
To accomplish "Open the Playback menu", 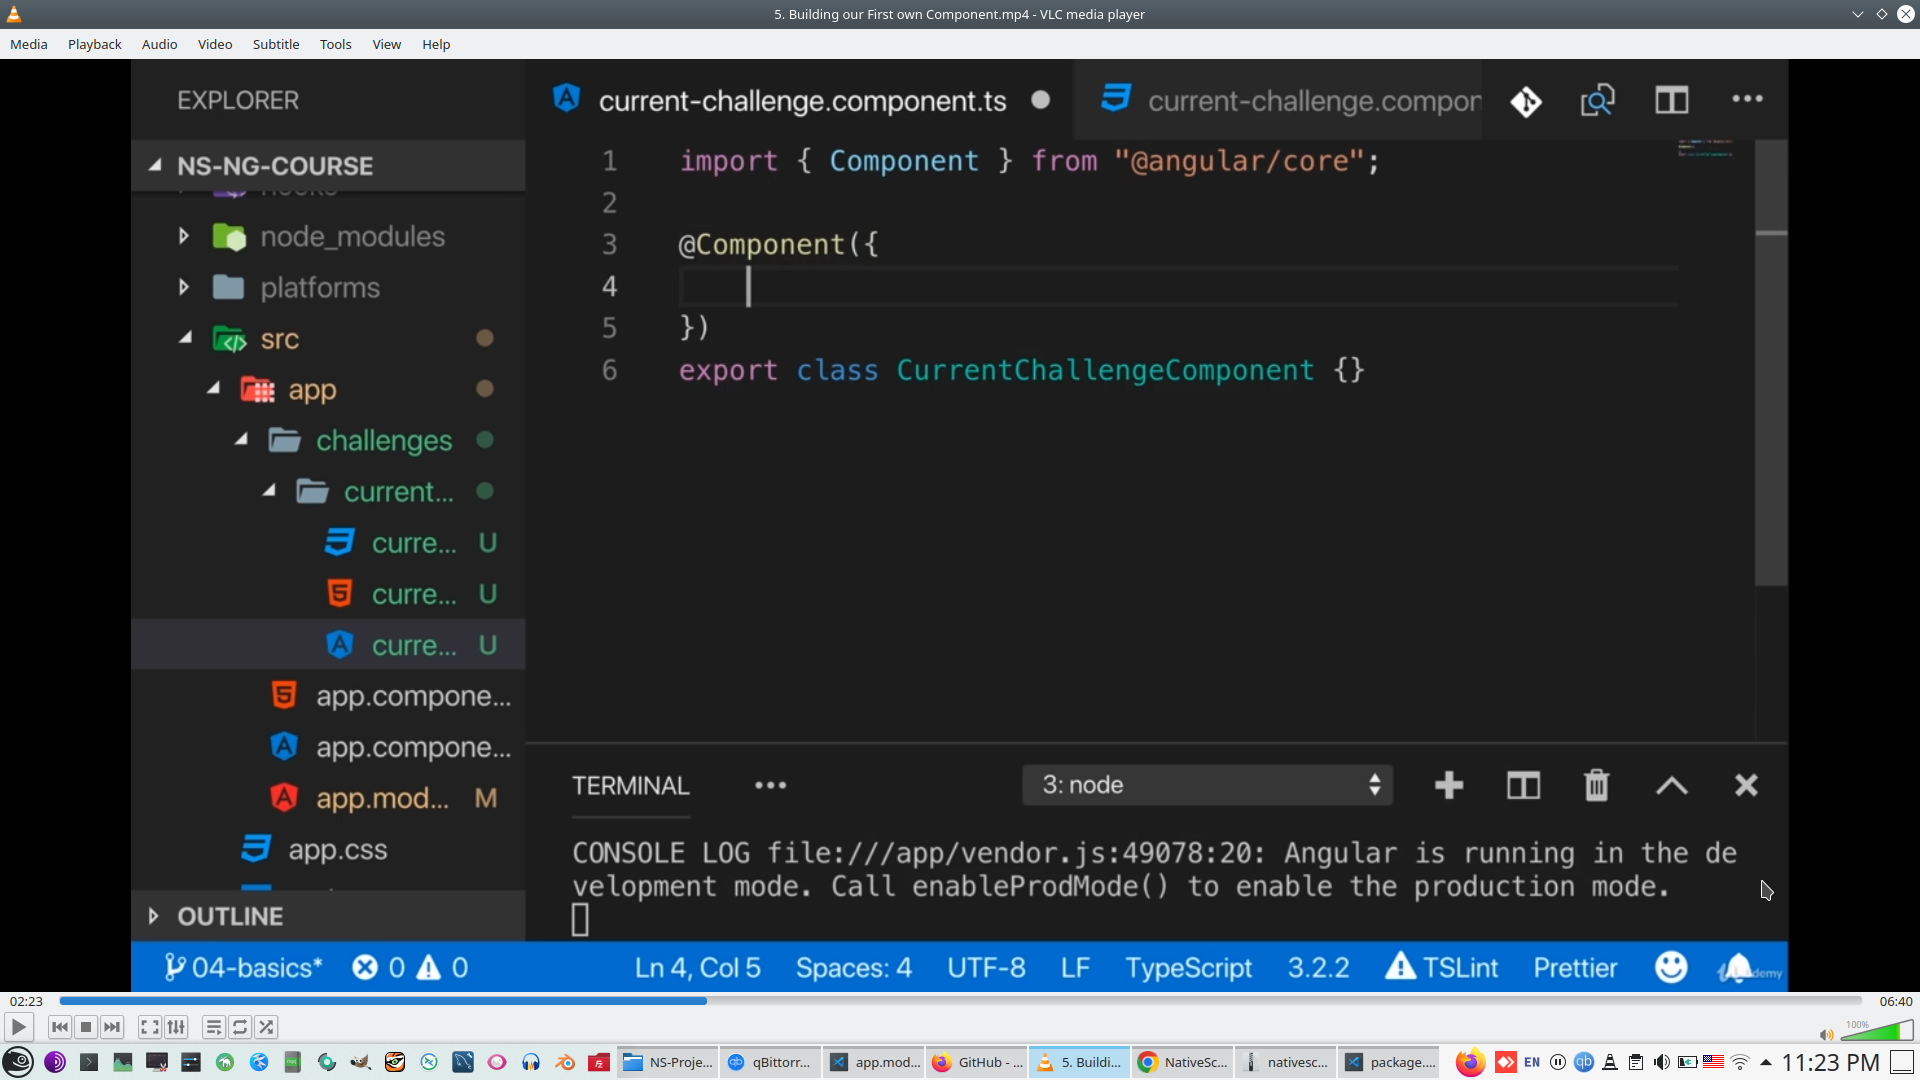I will 94,44.
